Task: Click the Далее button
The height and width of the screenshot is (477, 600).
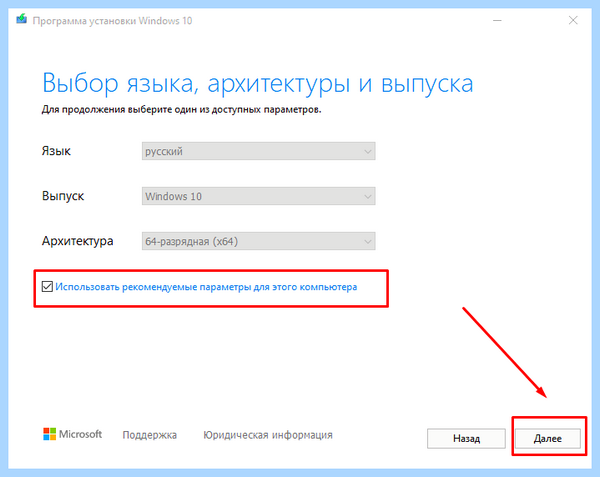Action: (x=548, y=438)
